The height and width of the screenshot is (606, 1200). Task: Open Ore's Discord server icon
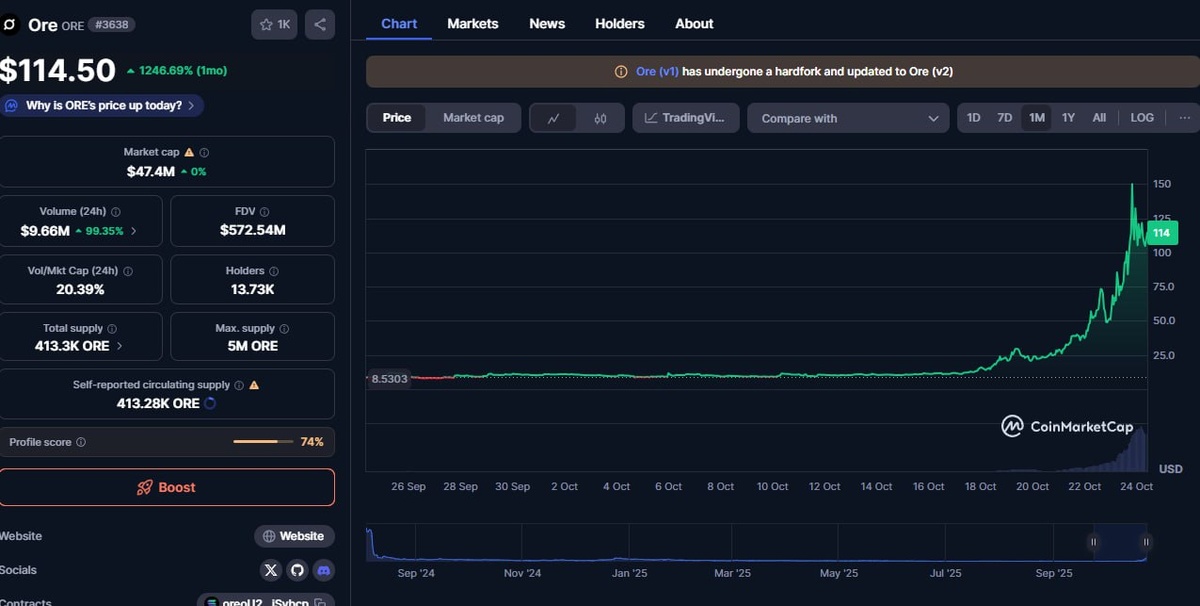pos(323,570)
